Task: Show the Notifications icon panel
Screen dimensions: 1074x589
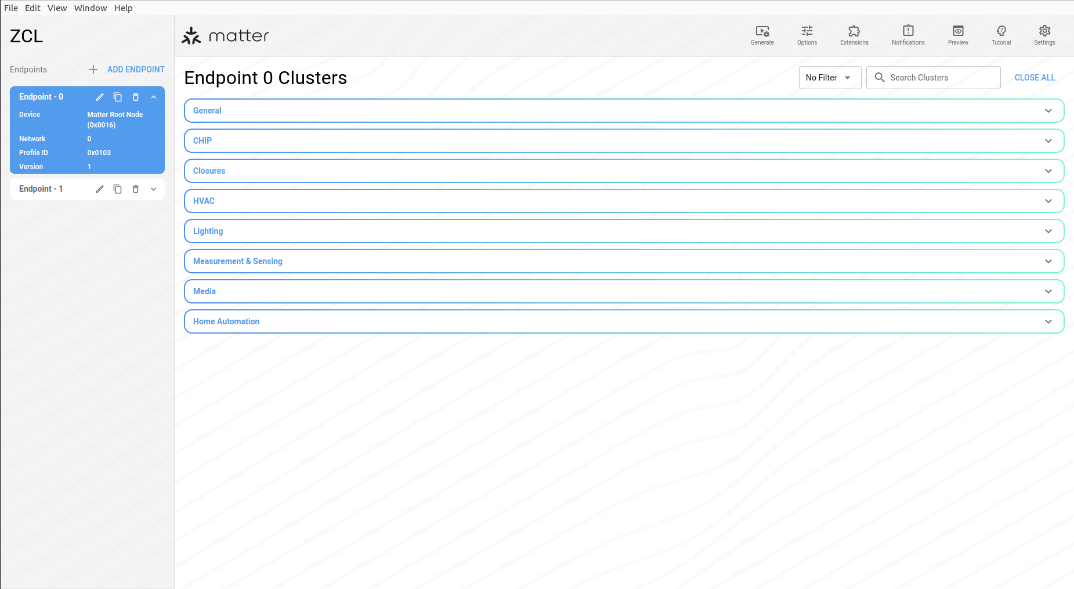Action: (908, 32)
